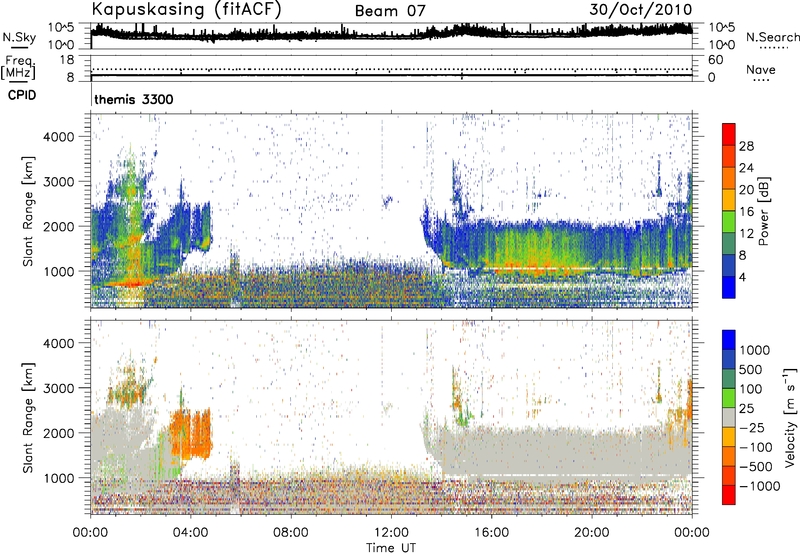Screen dimensions: 800x554
Task: Click the Slant Range label of power panel
Action: point(28,211)
